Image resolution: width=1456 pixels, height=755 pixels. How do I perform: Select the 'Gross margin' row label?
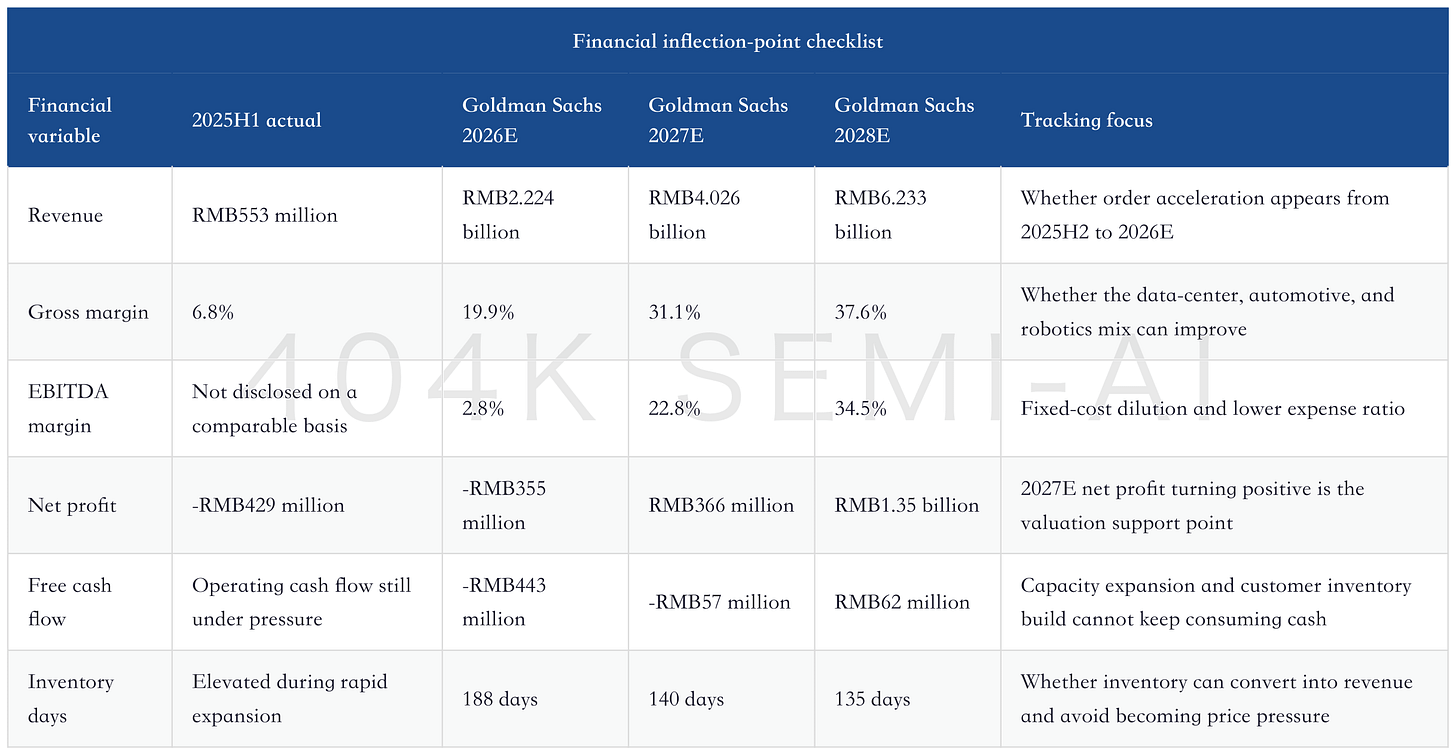(x=88, y=312)
